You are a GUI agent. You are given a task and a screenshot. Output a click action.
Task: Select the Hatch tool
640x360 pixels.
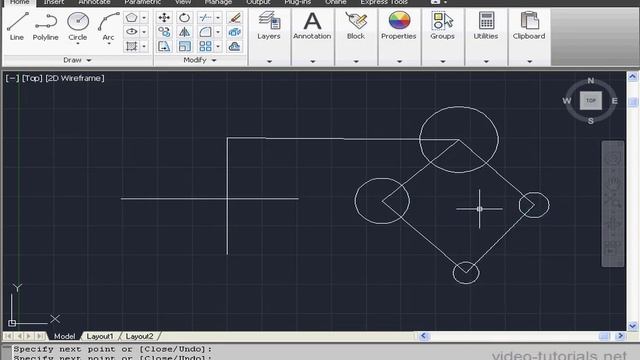131,46
